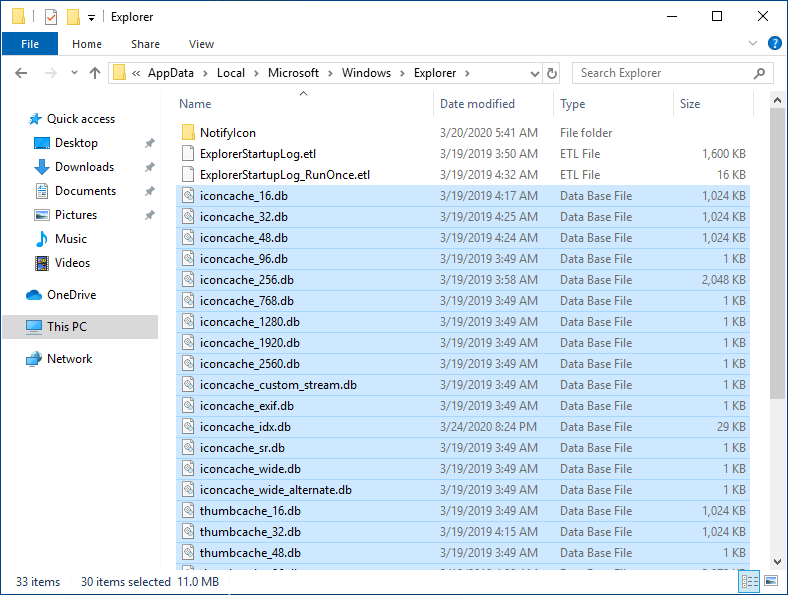Click the 2,048 KB size of iconcache_256.db
This screenshot has width=788, height=595.
coord(724,280)
